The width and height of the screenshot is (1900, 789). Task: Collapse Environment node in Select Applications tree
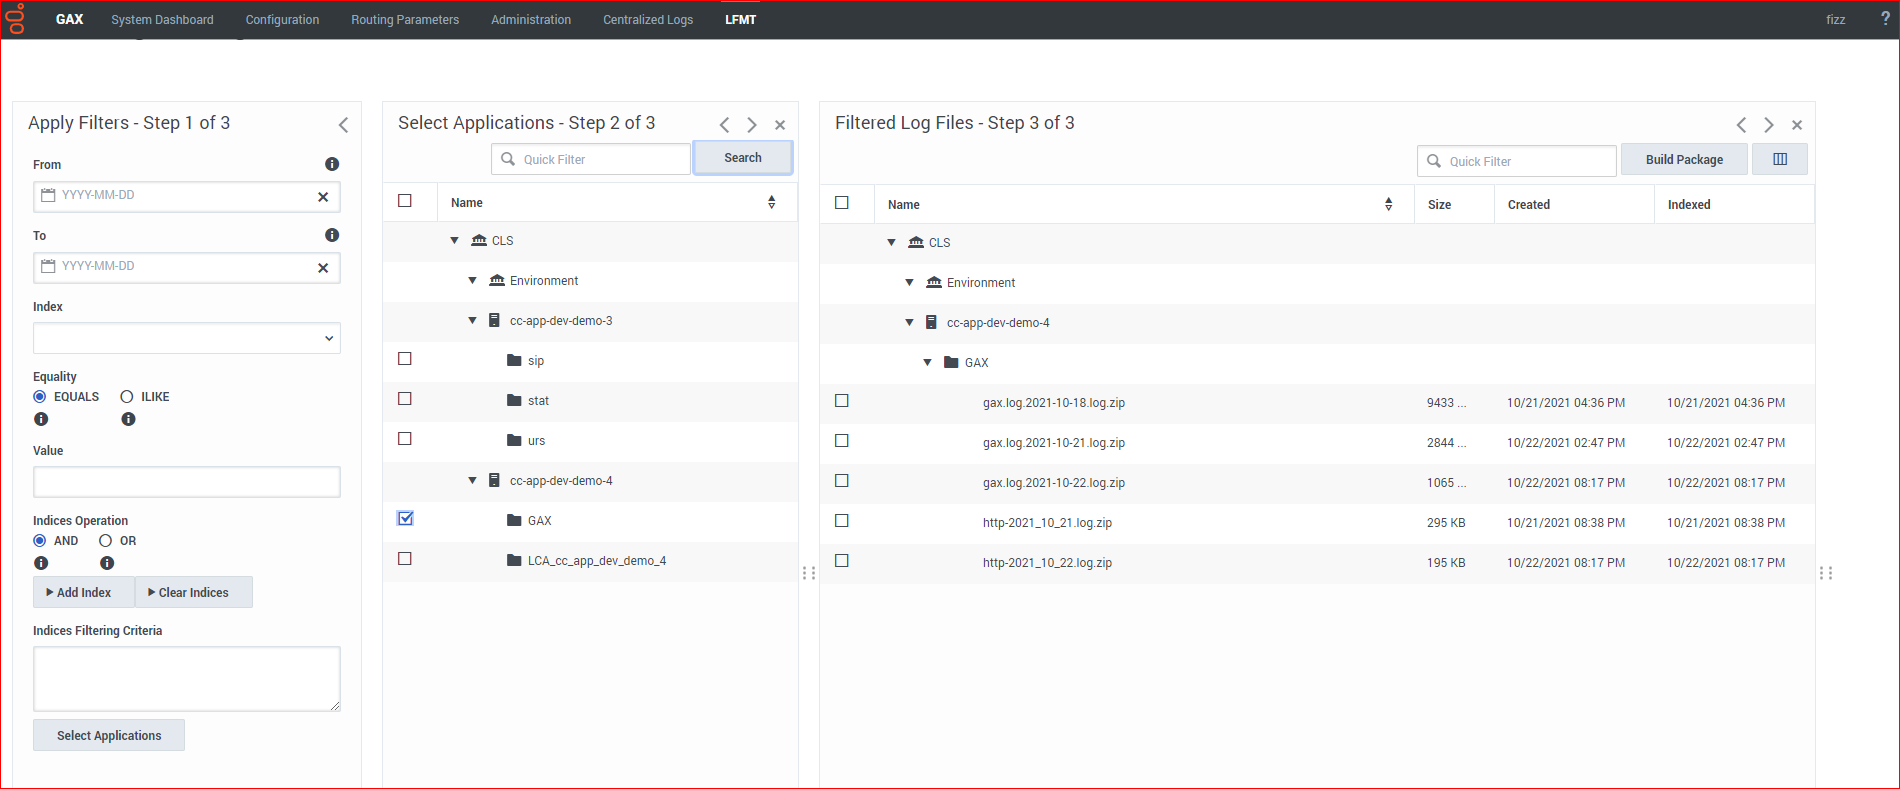point(473,281)
